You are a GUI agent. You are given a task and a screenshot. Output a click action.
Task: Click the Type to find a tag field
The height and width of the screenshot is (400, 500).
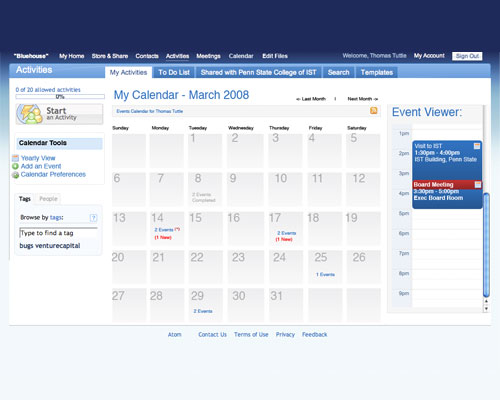point(59,233)
